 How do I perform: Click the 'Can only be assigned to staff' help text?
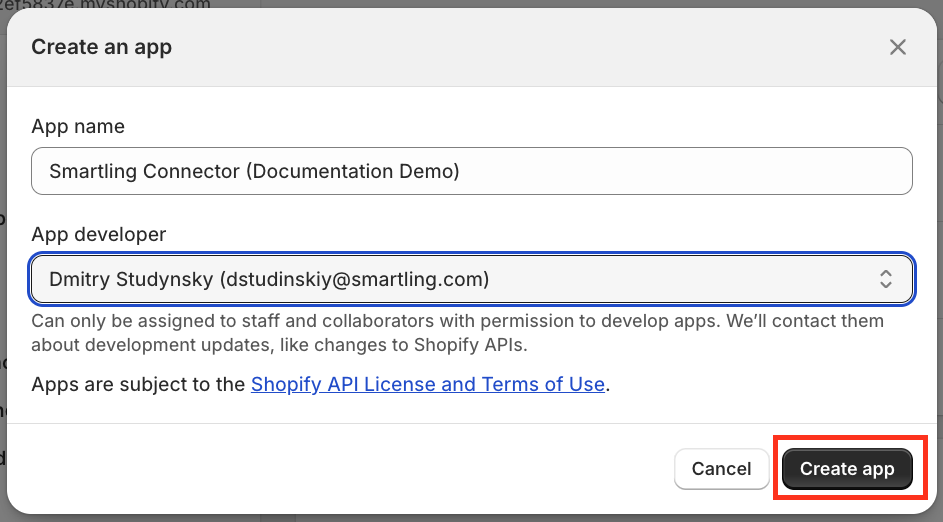tap(457, 333)
